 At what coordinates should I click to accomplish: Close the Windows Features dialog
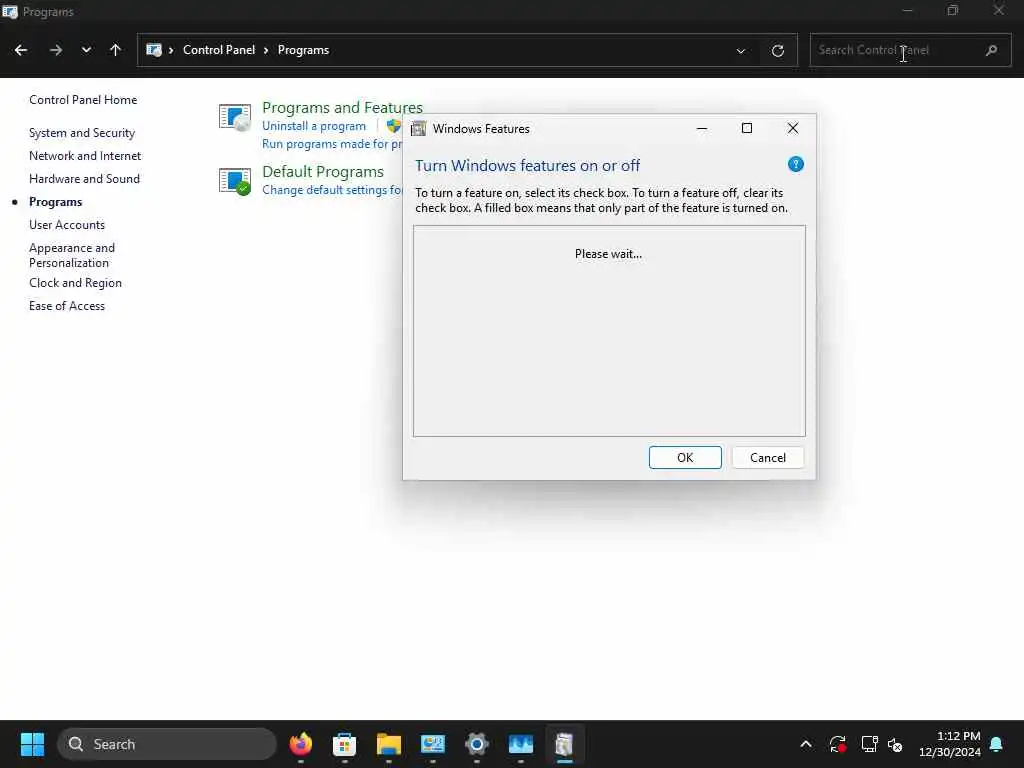point(793,129)
